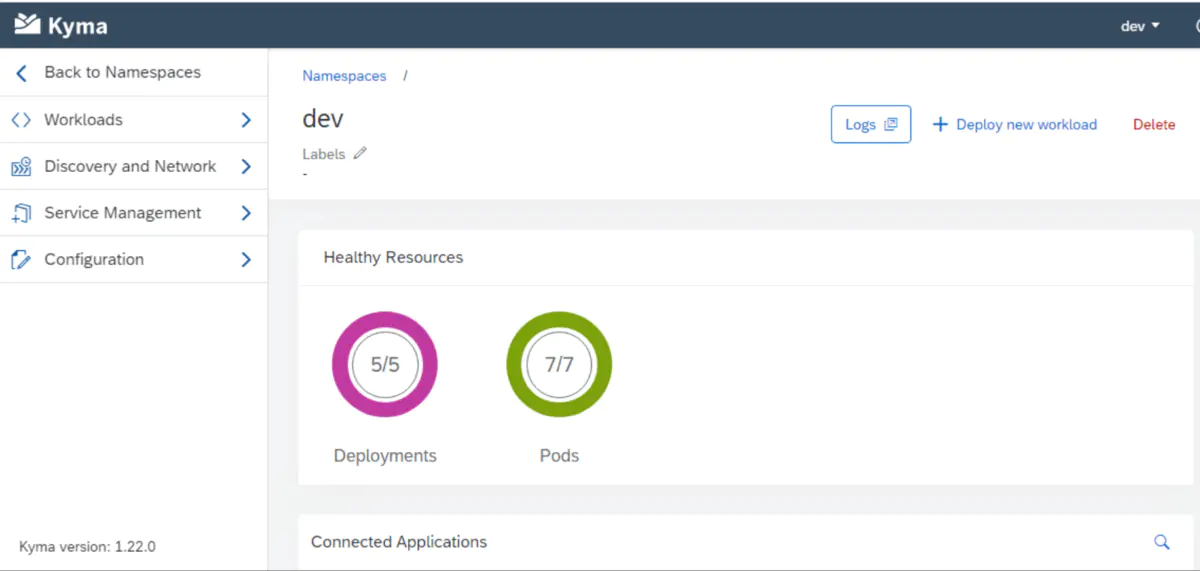Image resolution: width=1200 pixels, height=571 pixels.
Task: Click the Service Management icon
Action: click(21, 213)
